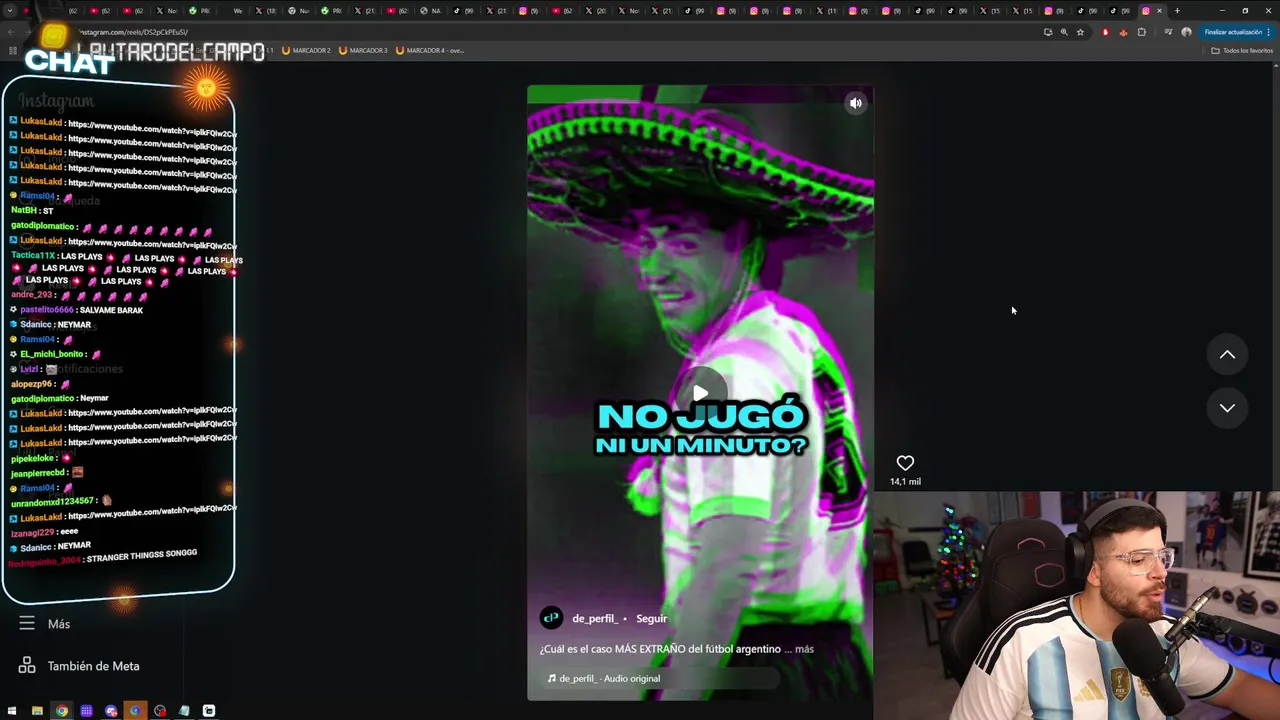Image resolution: width=1280 pixels, height=720 pixels.
Task: Bookmark this page with the star icon
Action: (1080, 32)
